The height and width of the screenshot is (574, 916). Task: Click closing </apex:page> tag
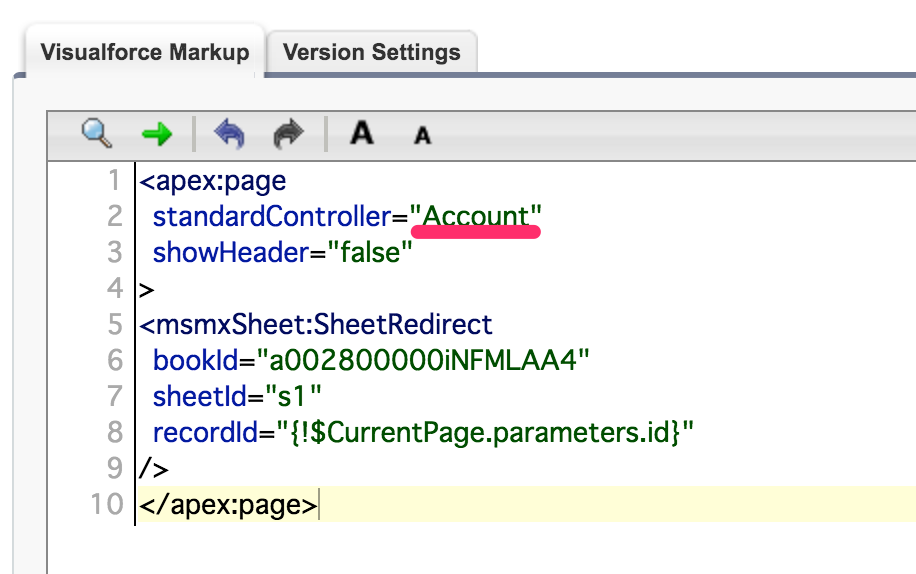(228, 505)
